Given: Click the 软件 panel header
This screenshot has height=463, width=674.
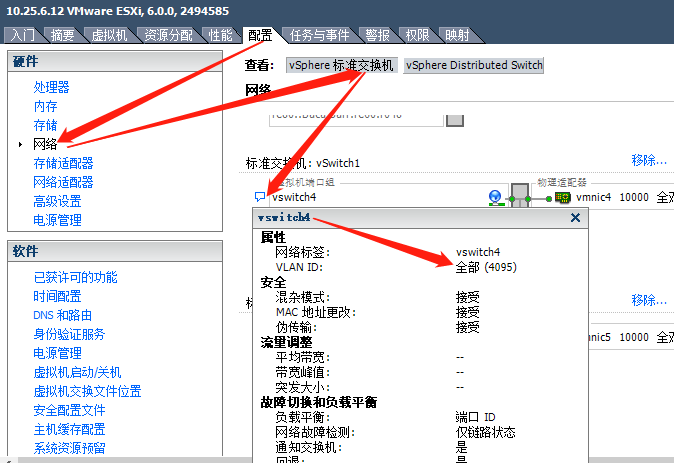Looking at the screenshot, I should click(x=115, y=251).
